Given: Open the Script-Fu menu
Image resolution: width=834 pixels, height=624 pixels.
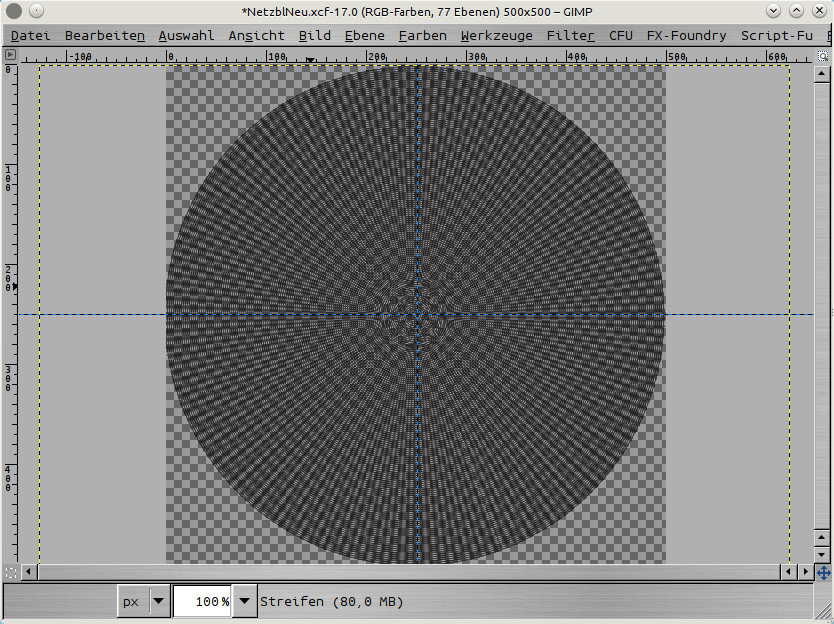Looking at the screenshot, I should (776, 35).
